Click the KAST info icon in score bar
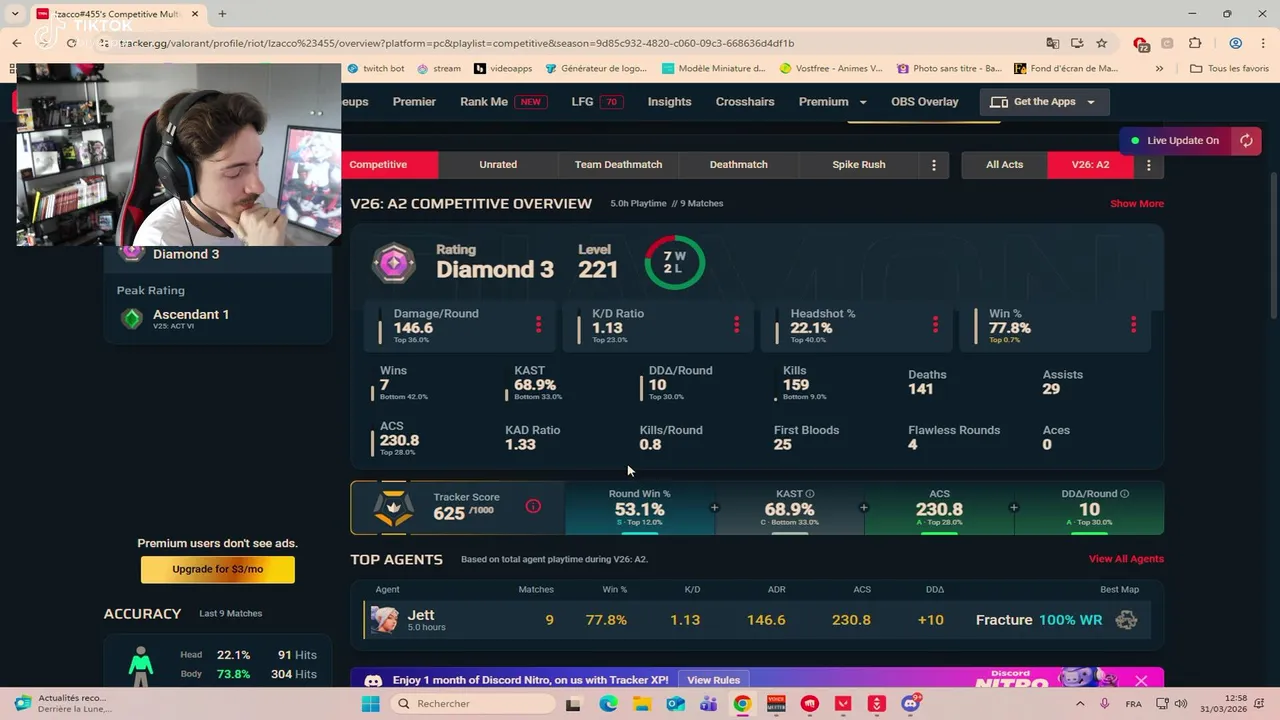The width and height of the screenshot is (1280, 720). 810,494
